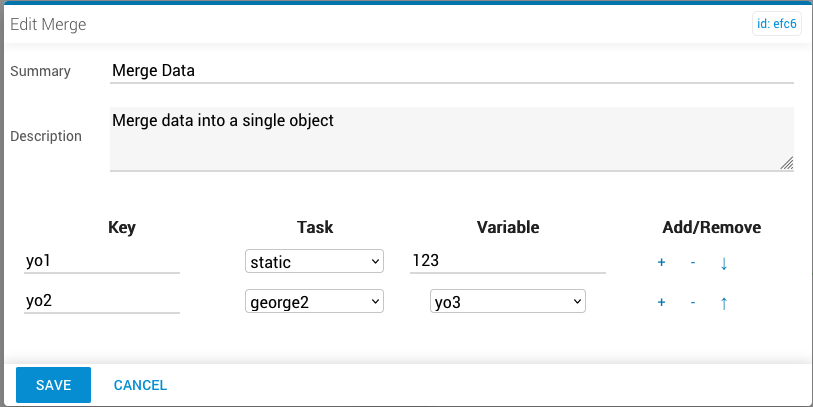813x407 pixels.
Task: Expand the yo3 variable dropdown
Action: pos(508,301)
